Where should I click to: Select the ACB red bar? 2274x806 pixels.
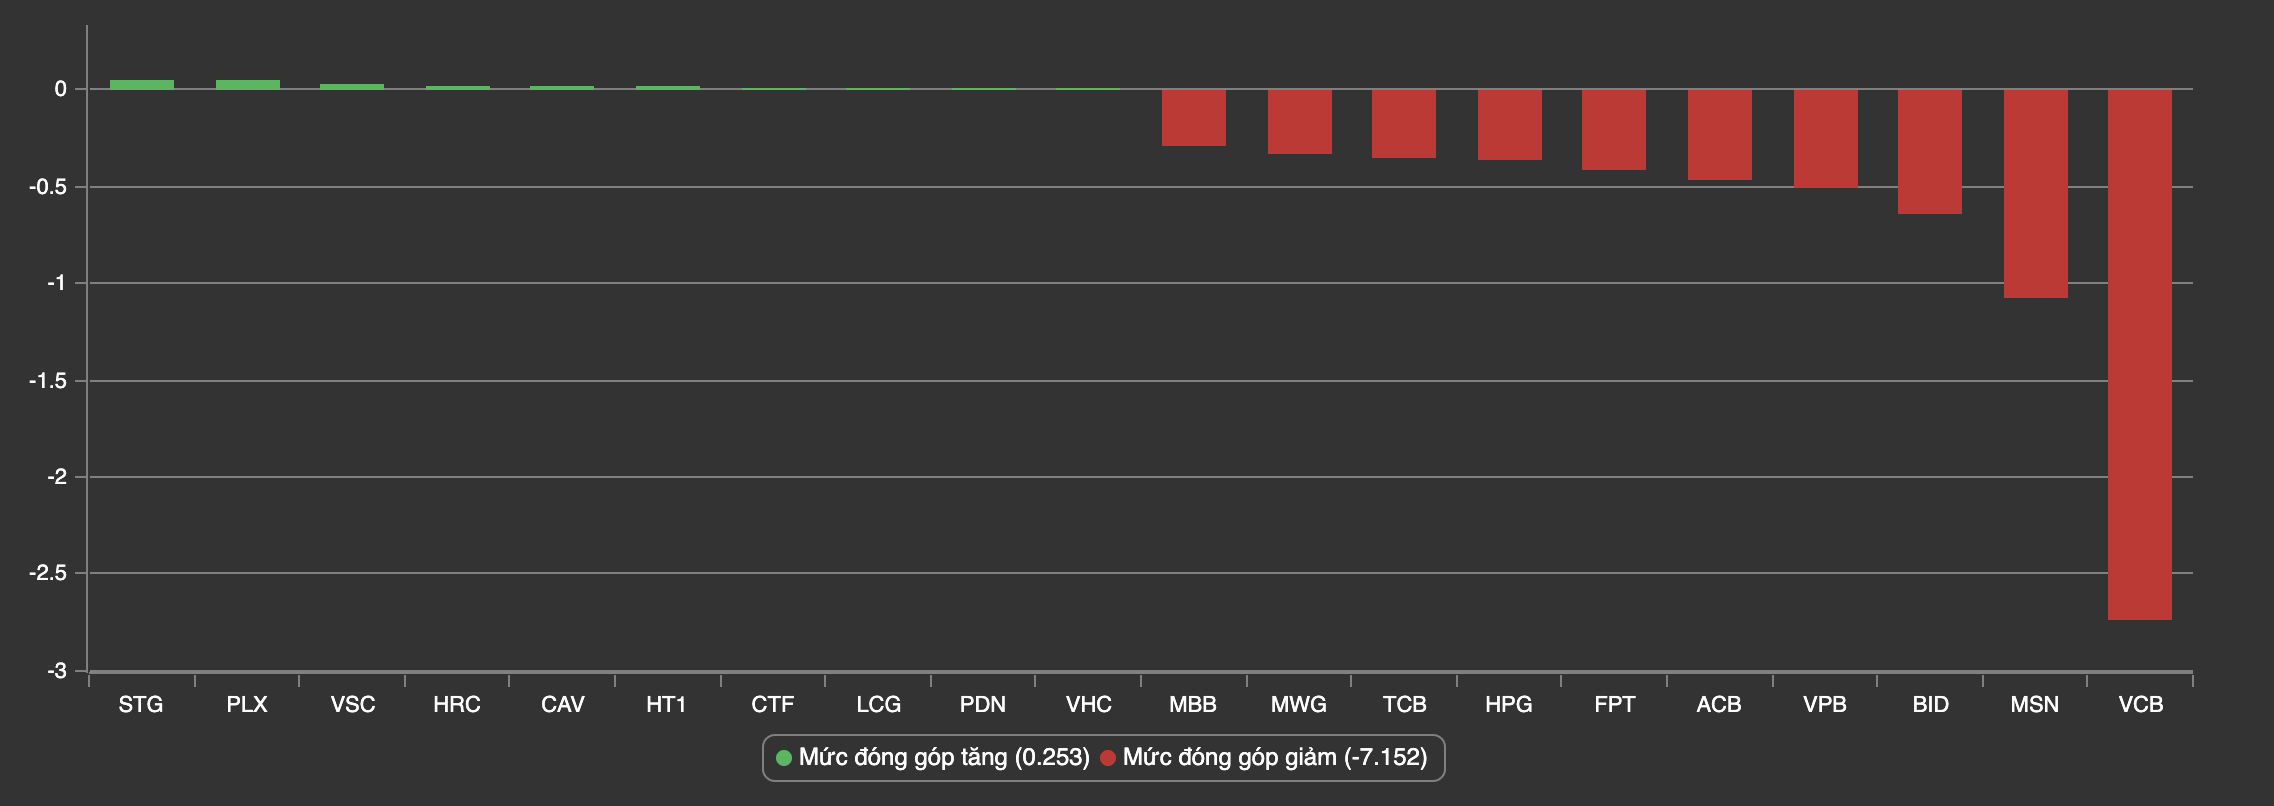[1719, 134]
